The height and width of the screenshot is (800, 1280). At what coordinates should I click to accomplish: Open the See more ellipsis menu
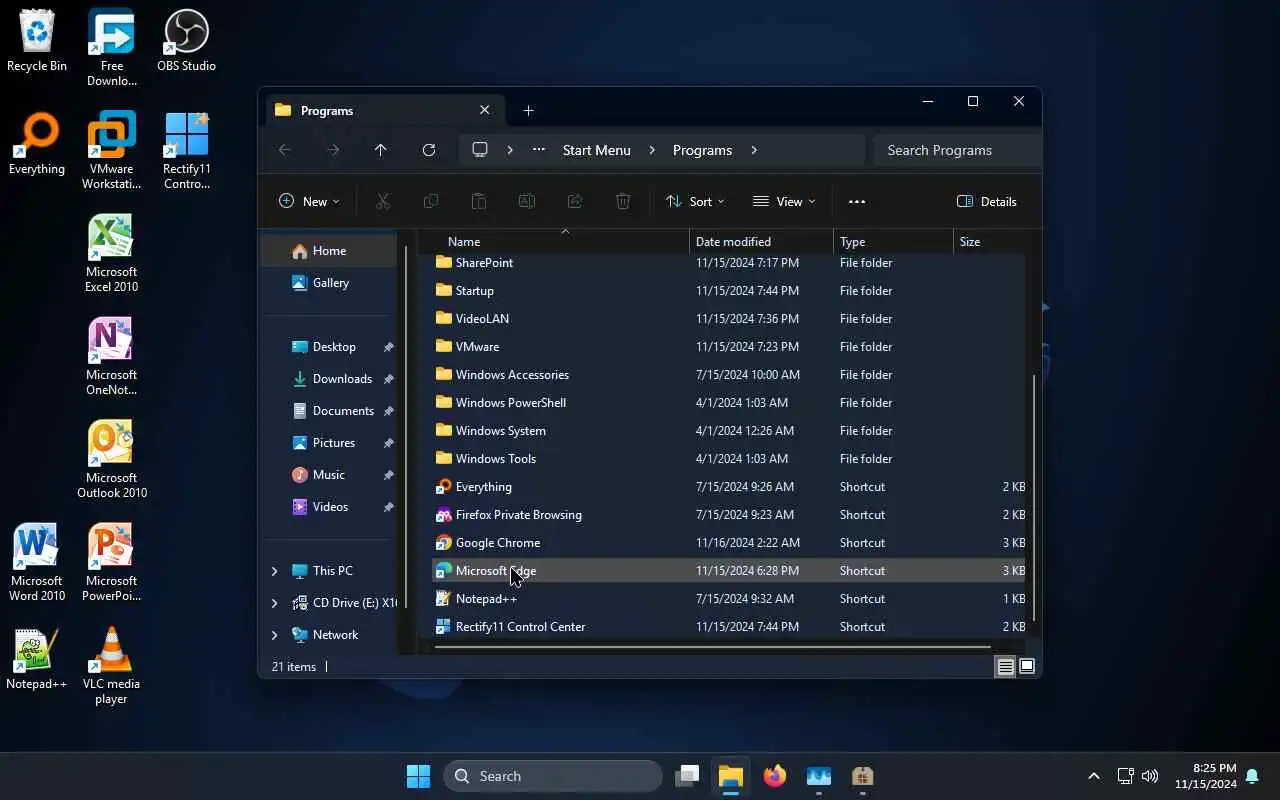tap(857, 201)
